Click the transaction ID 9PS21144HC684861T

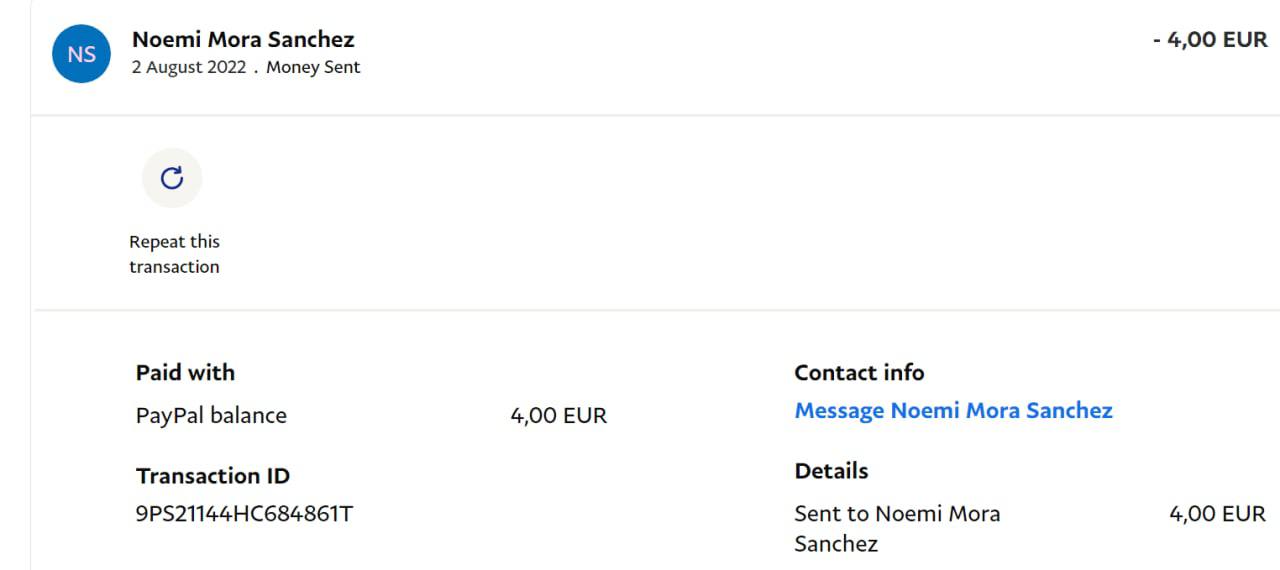click(244, 514)
